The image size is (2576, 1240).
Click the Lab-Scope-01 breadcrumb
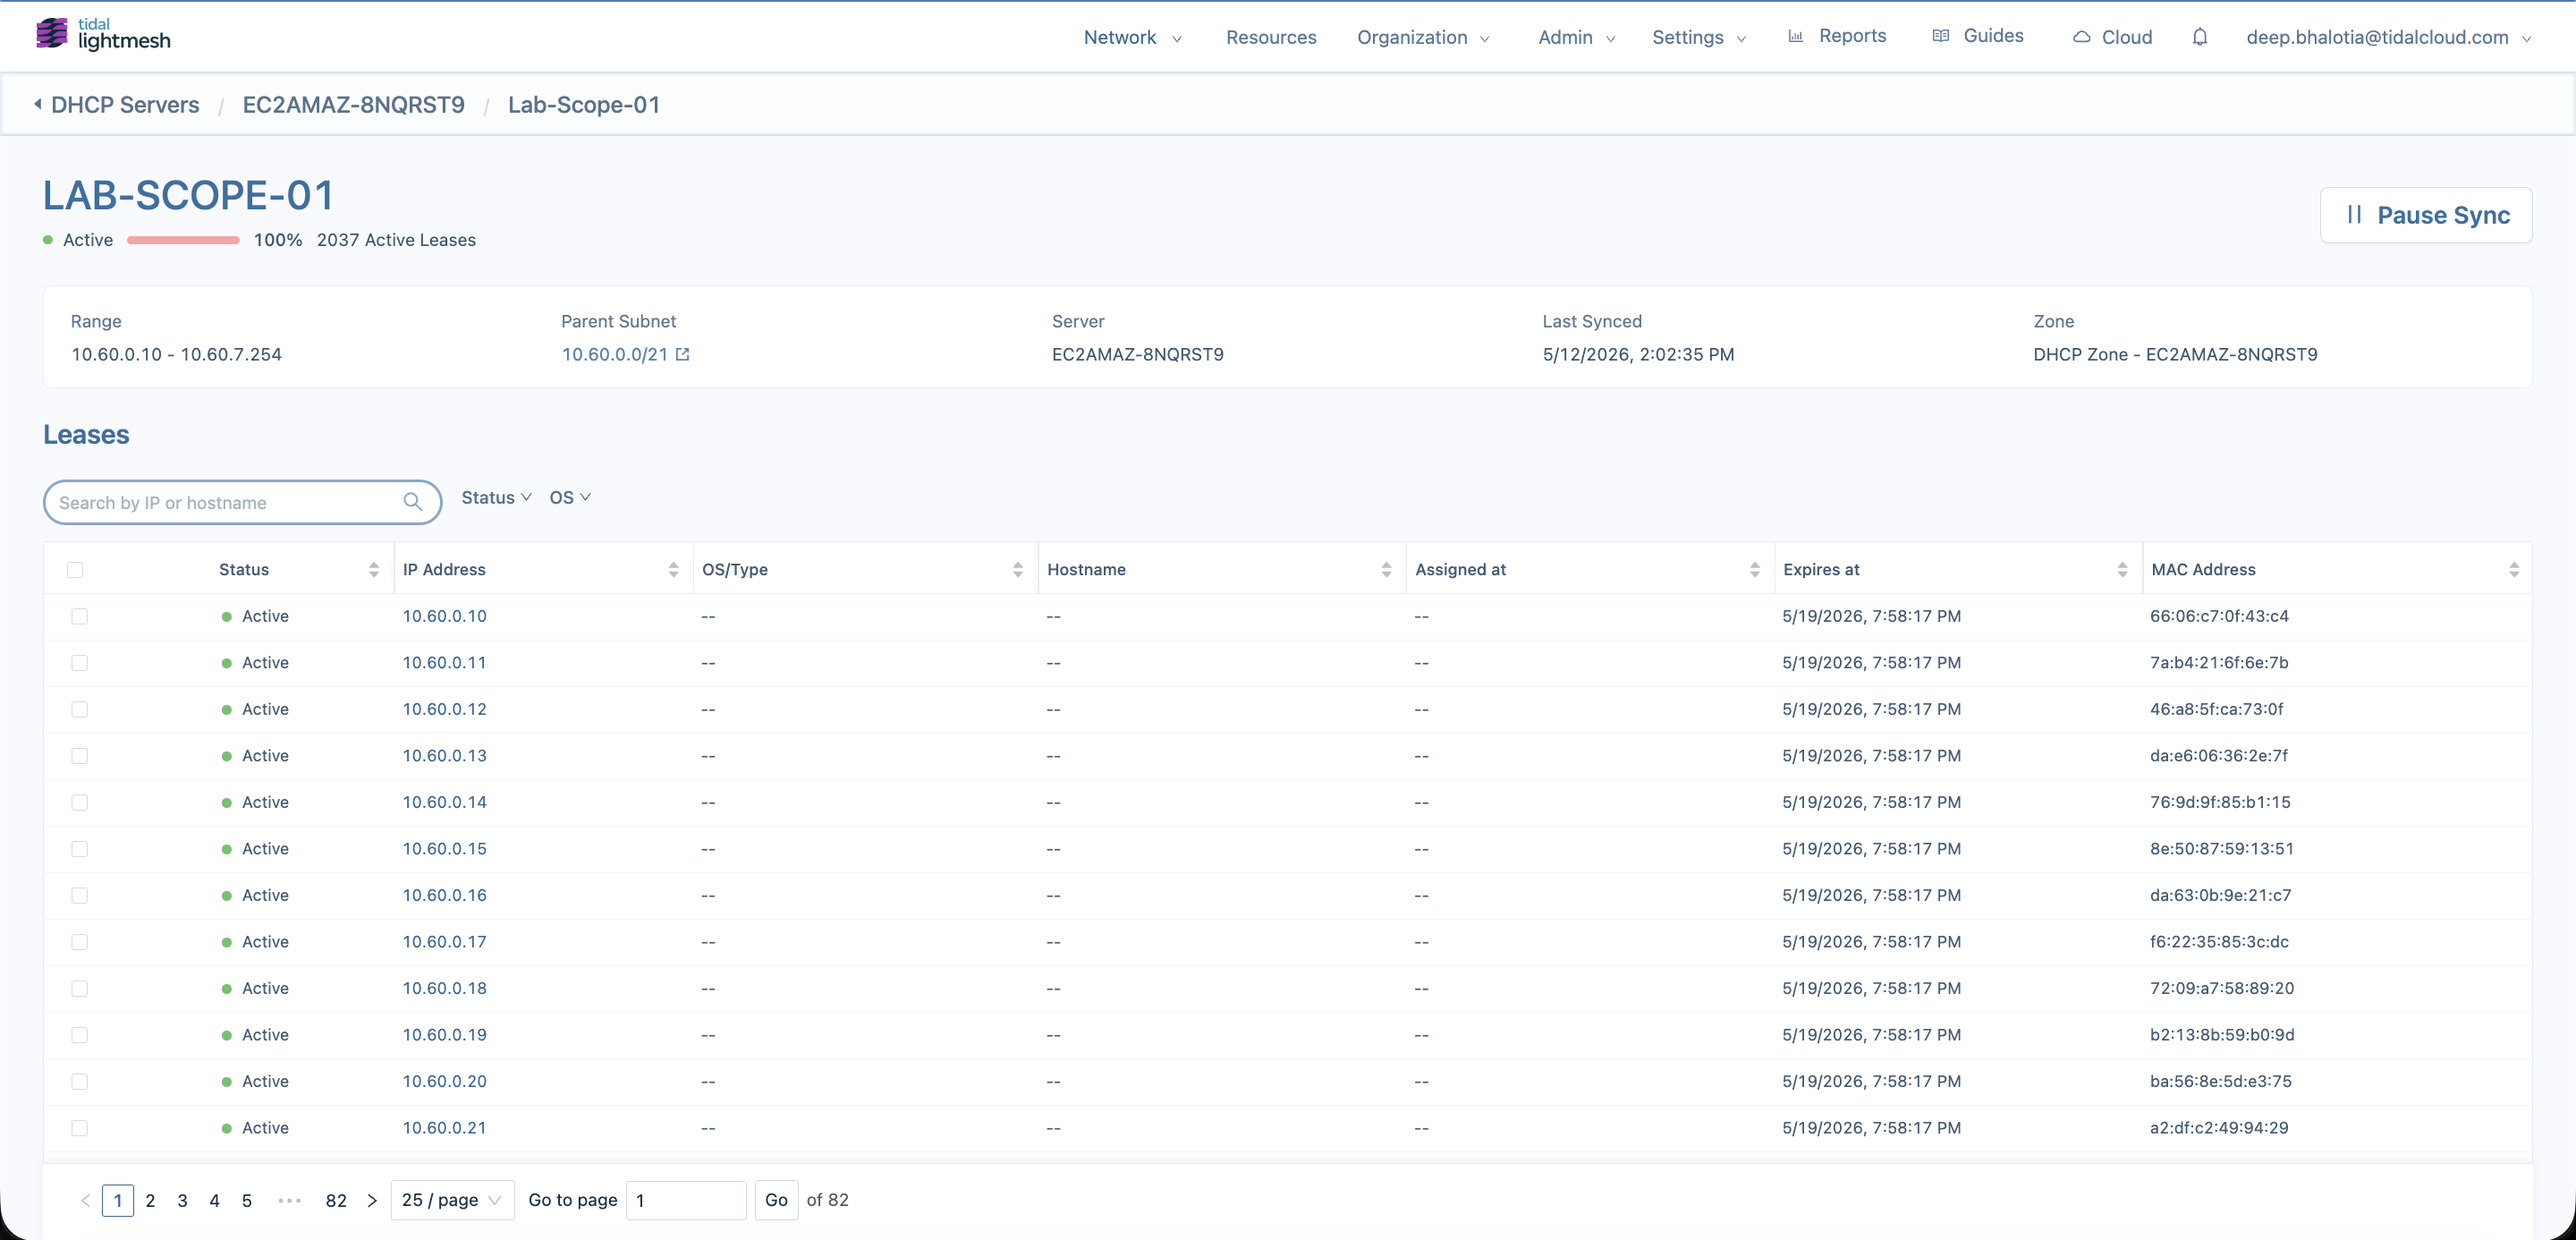point(584,104)
